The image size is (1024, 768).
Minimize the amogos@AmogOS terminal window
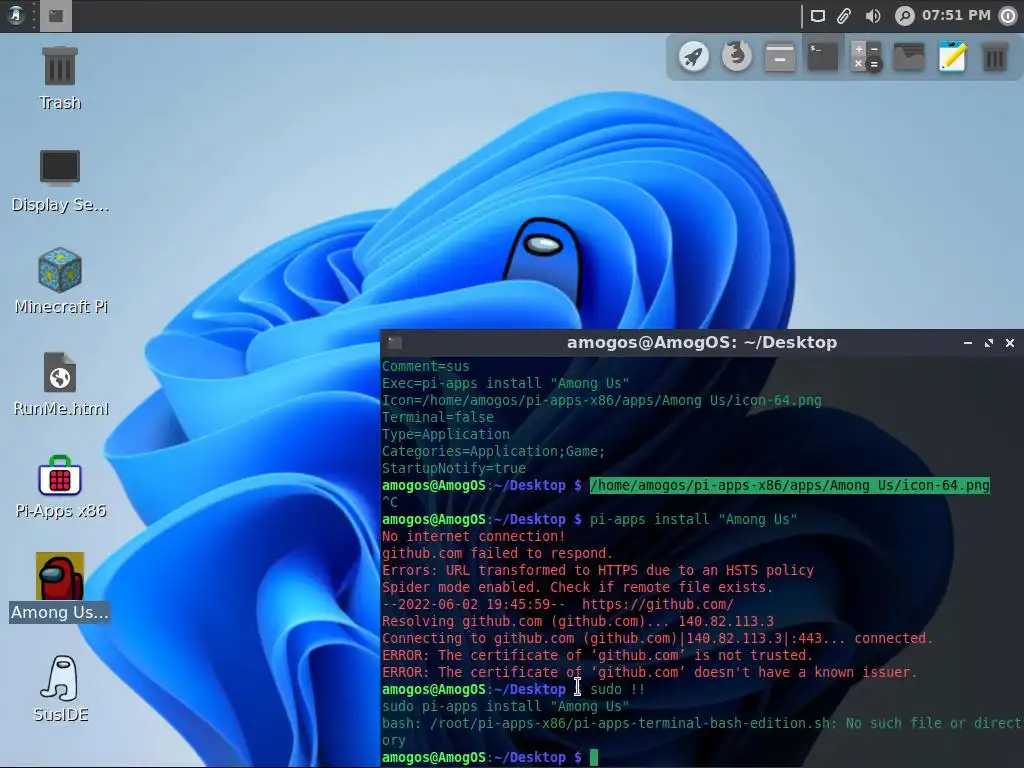coord(968,343)
